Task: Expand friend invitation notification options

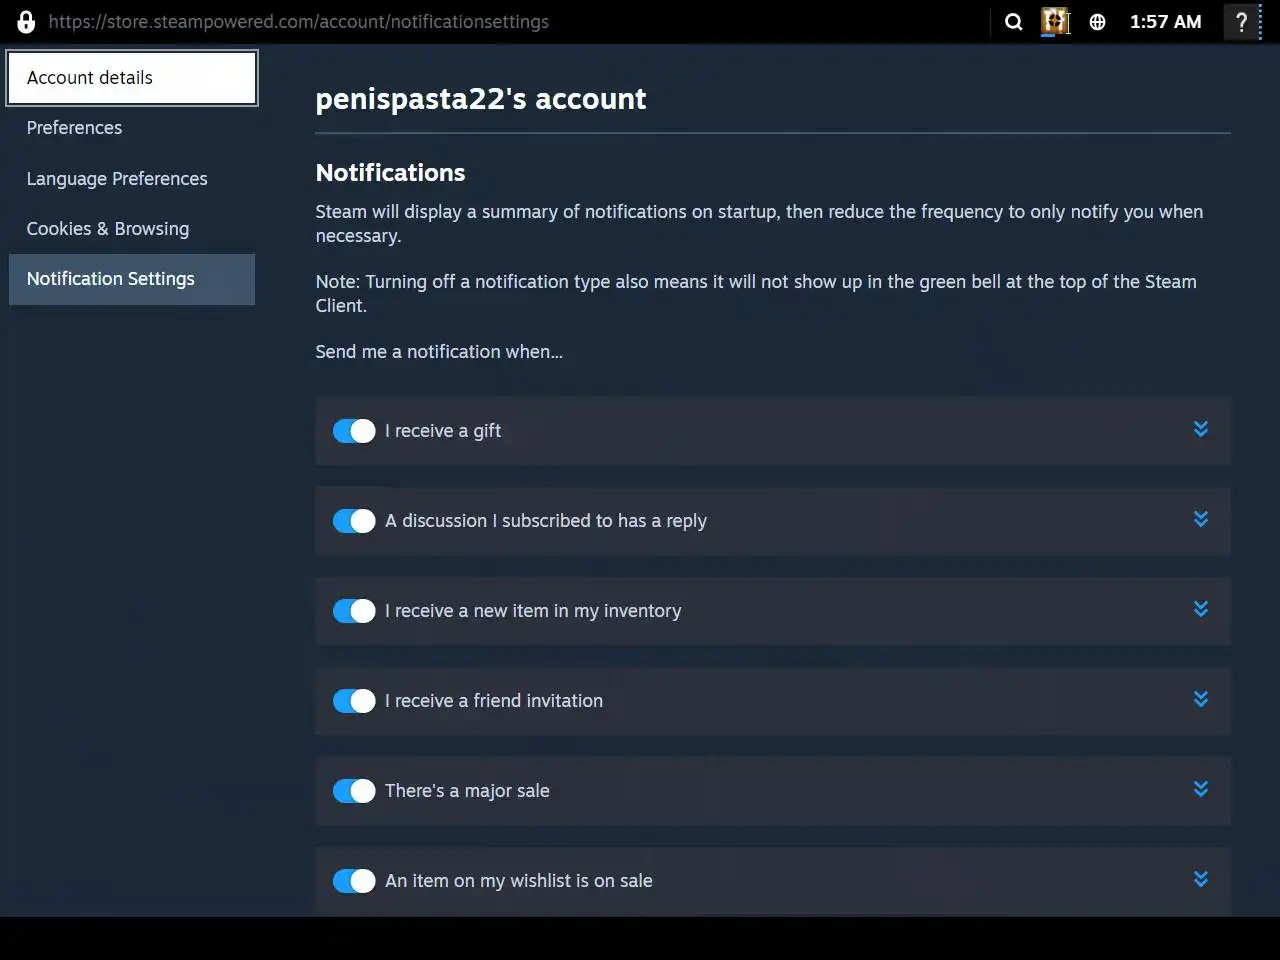Action: point(1201,699)
